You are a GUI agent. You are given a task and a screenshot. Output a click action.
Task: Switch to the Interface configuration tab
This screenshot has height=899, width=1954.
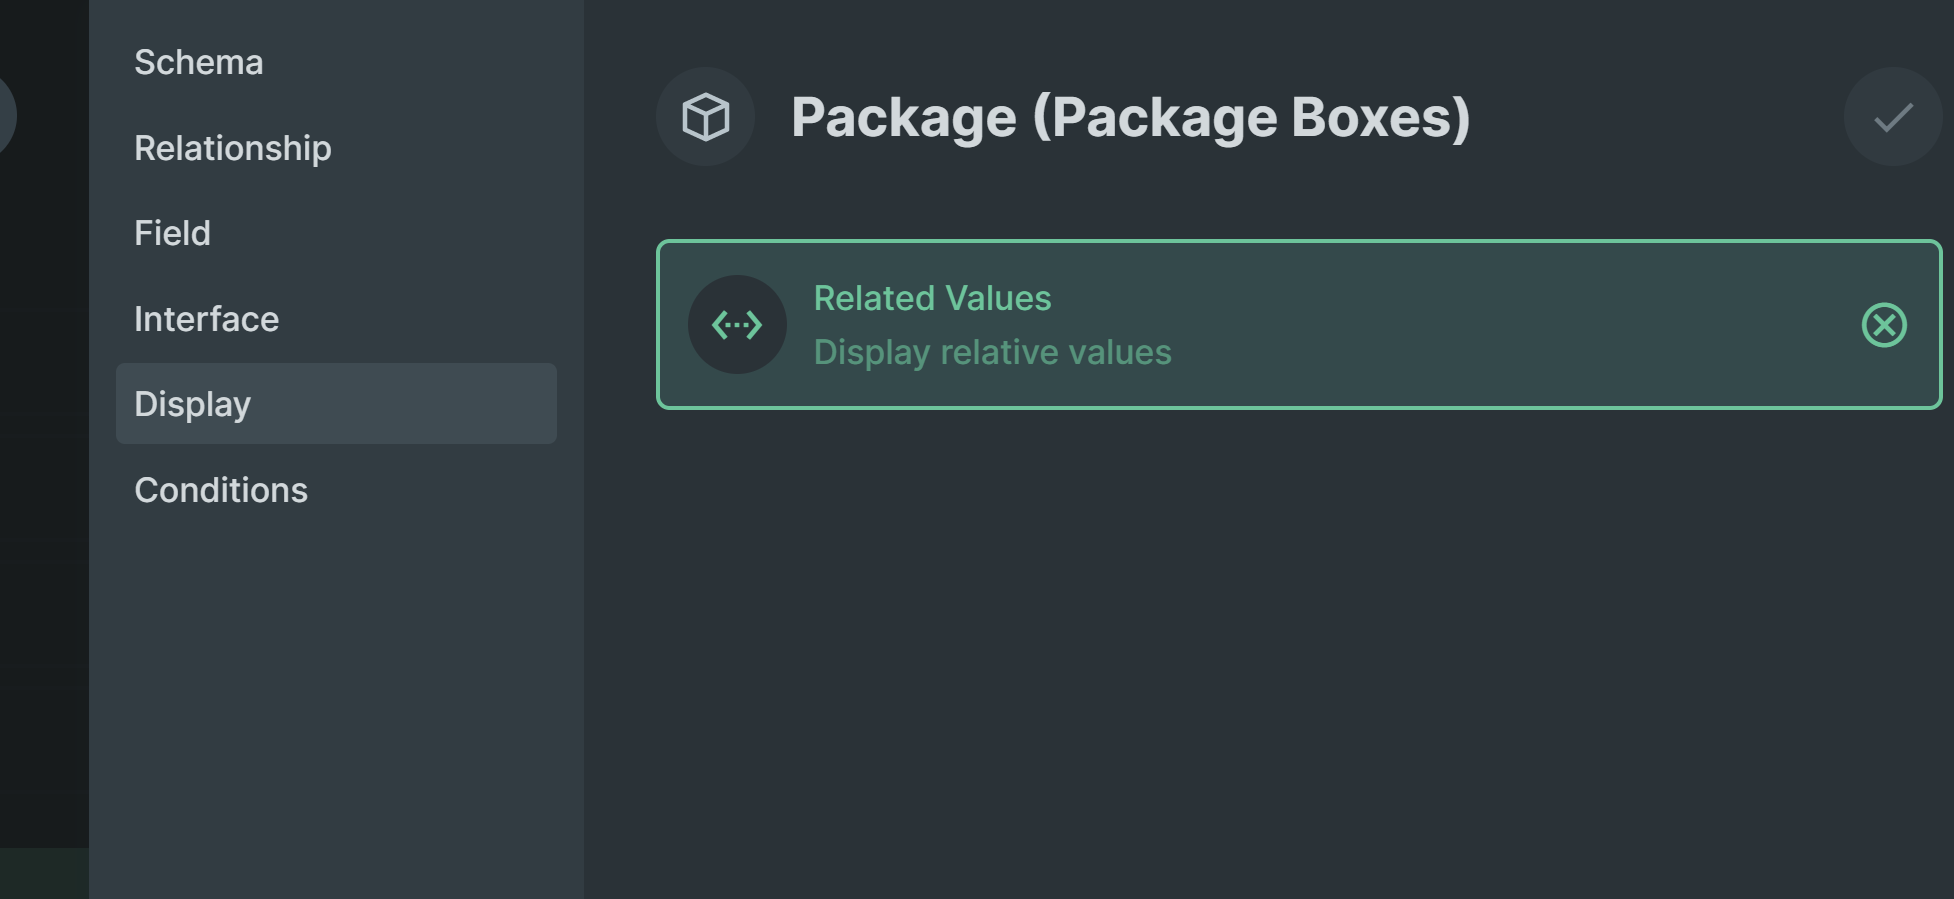click(207, 319)
